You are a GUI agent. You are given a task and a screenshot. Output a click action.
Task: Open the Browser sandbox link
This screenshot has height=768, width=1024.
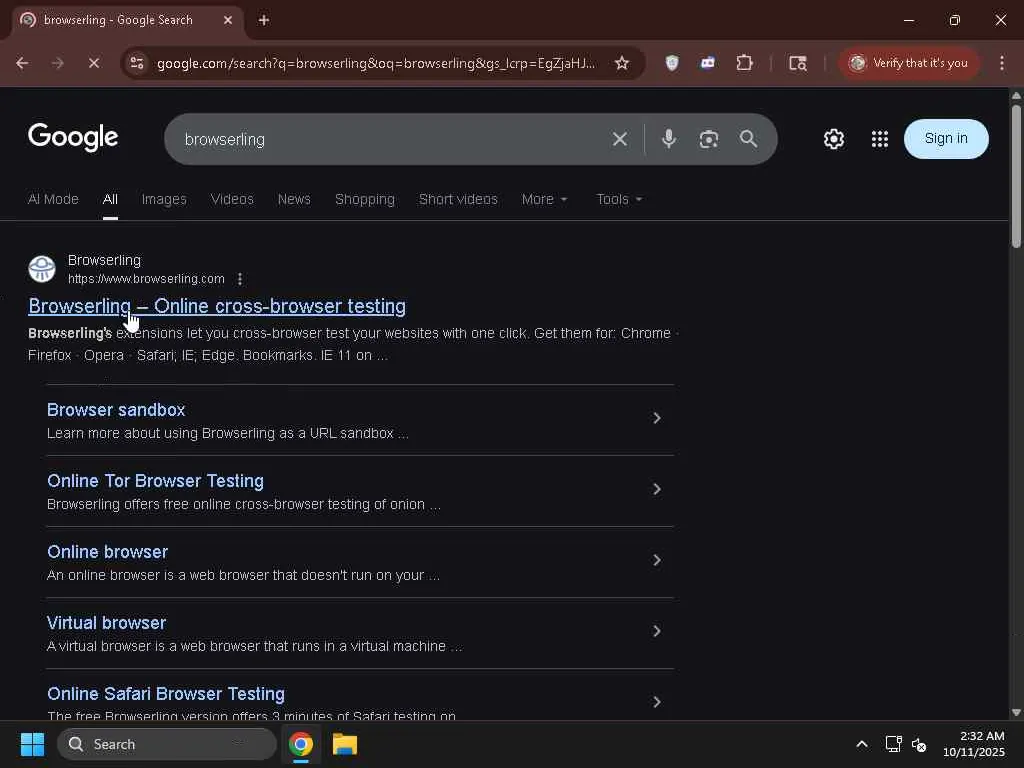(116, 410)
